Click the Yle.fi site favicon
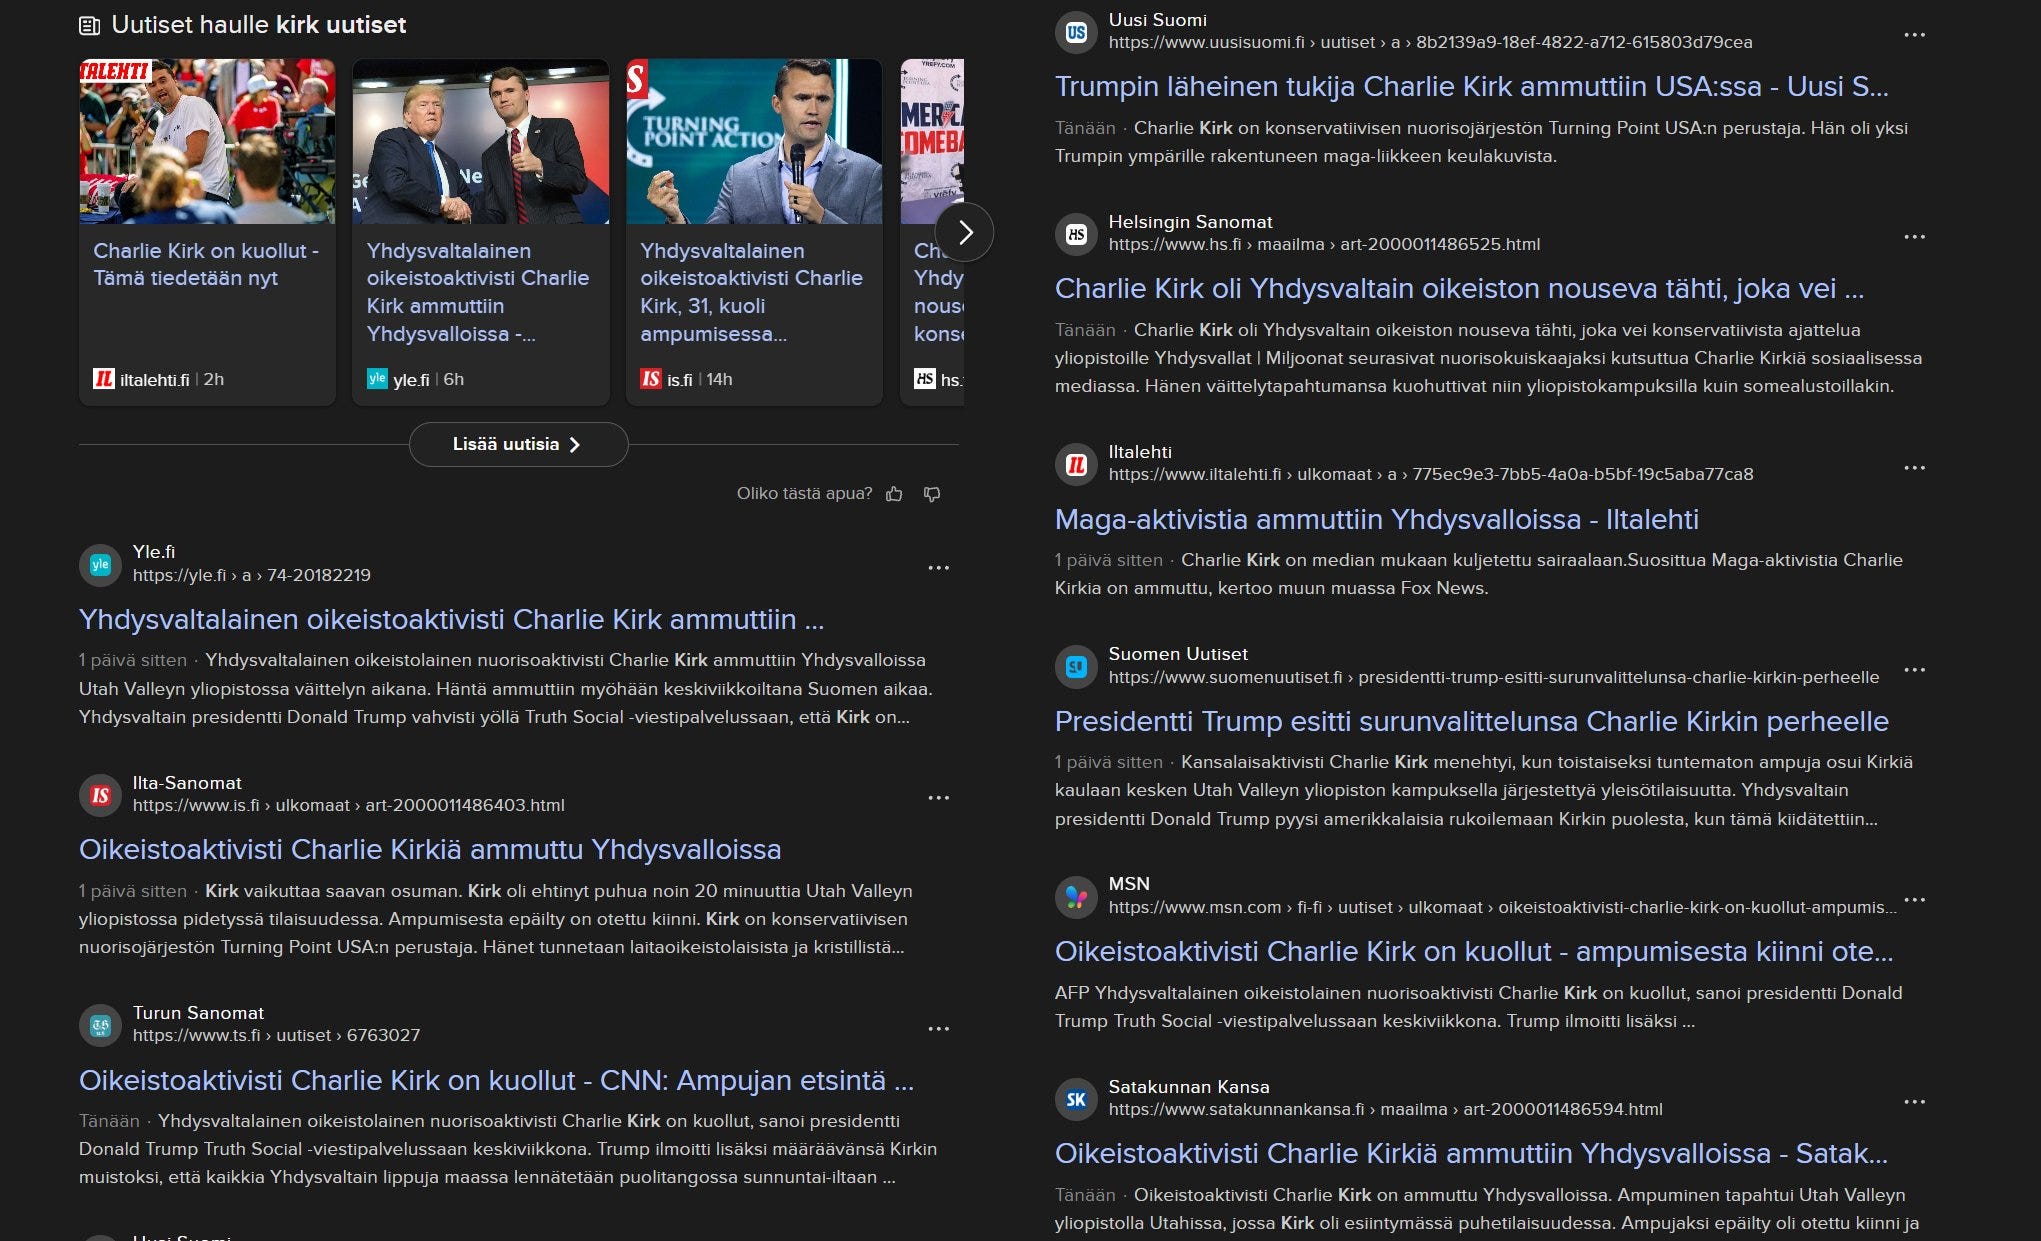The width and height of the screenshot is (2041, 1241). [x=100, y=565]
